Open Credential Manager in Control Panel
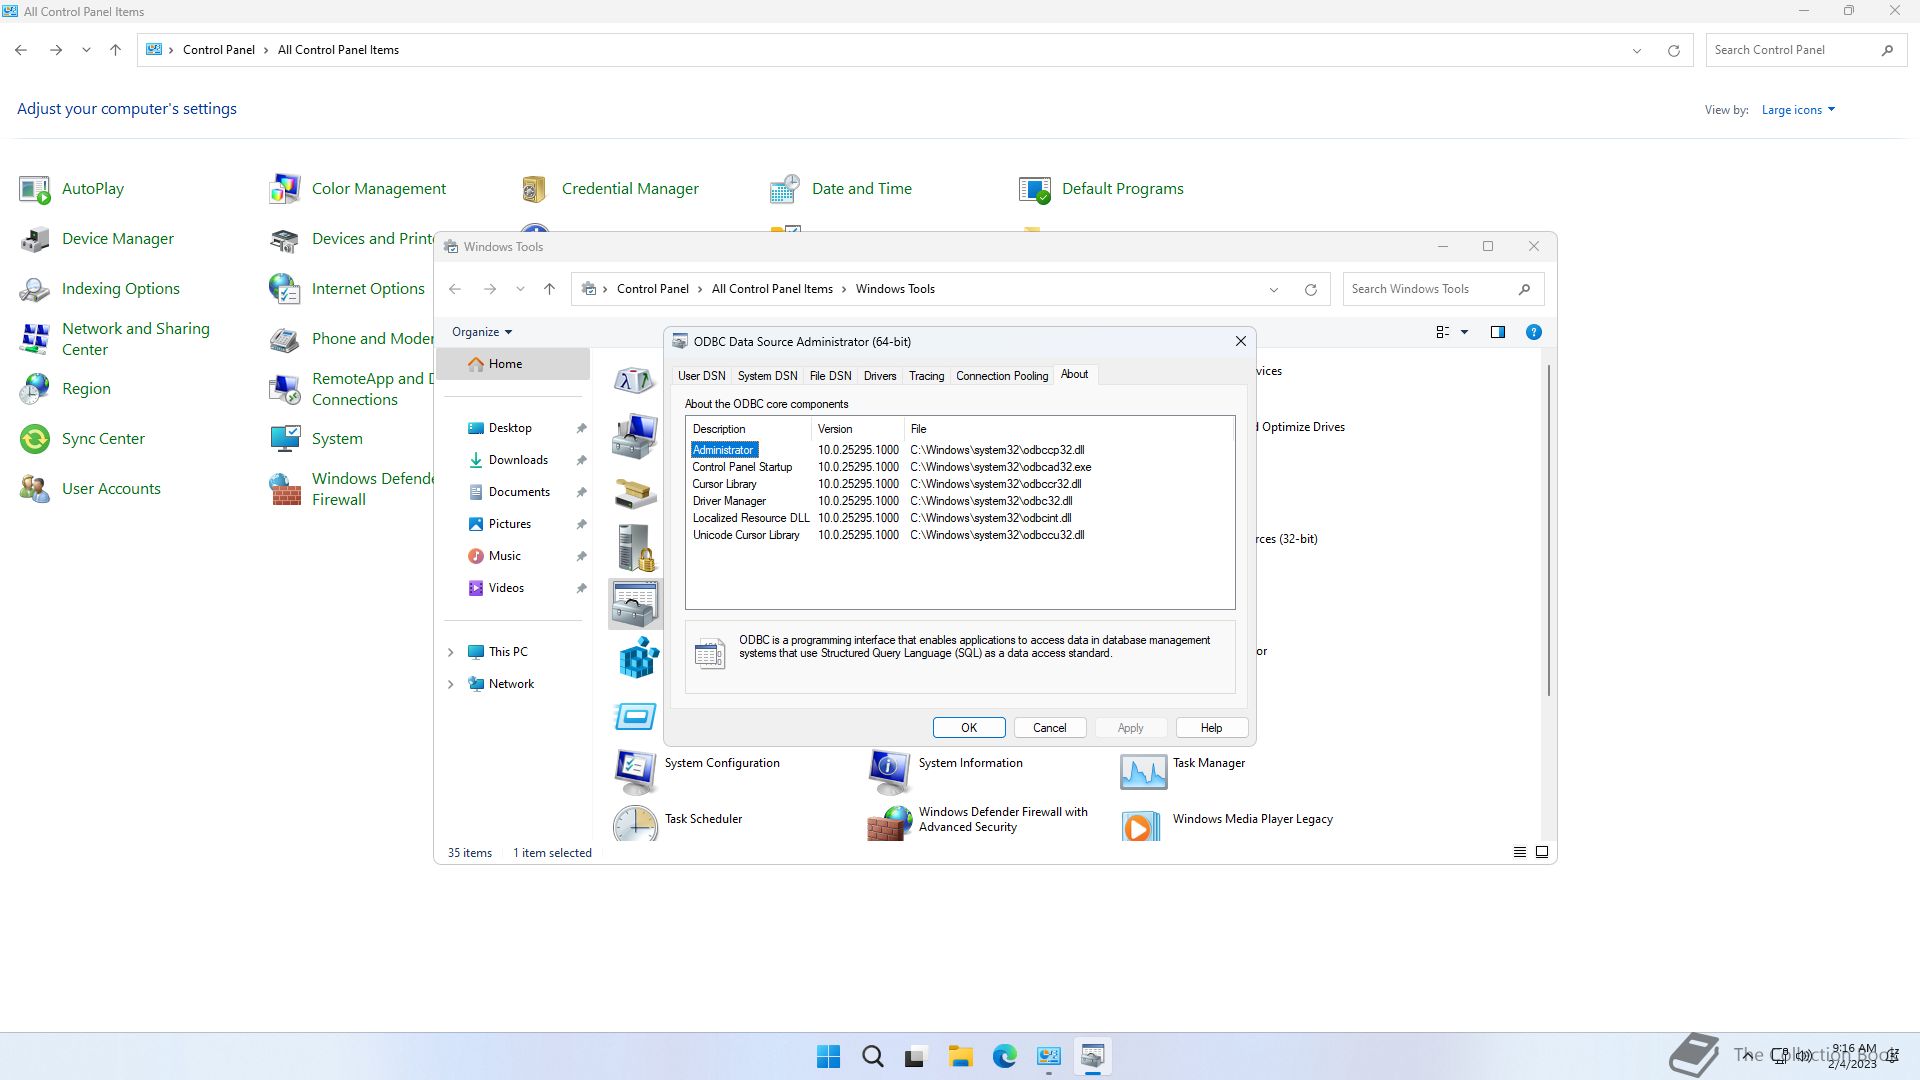1920x1080 pixels. point(629,189)
